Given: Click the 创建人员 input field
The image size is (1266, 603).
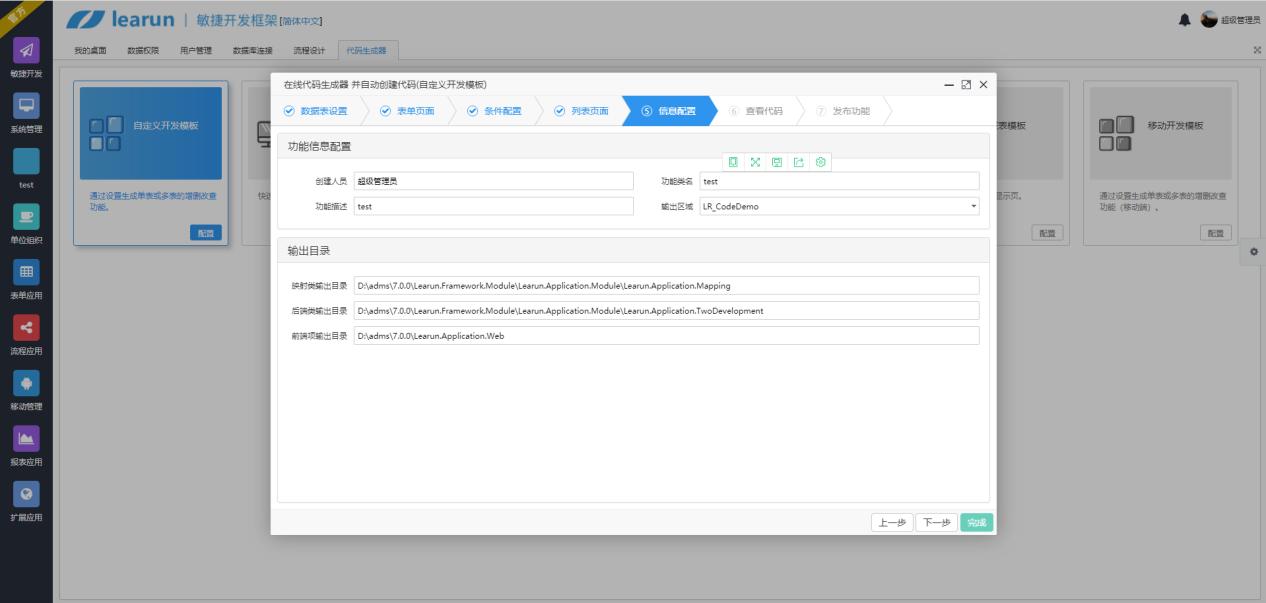Looking at the screenshot, I should click(494, 181).
